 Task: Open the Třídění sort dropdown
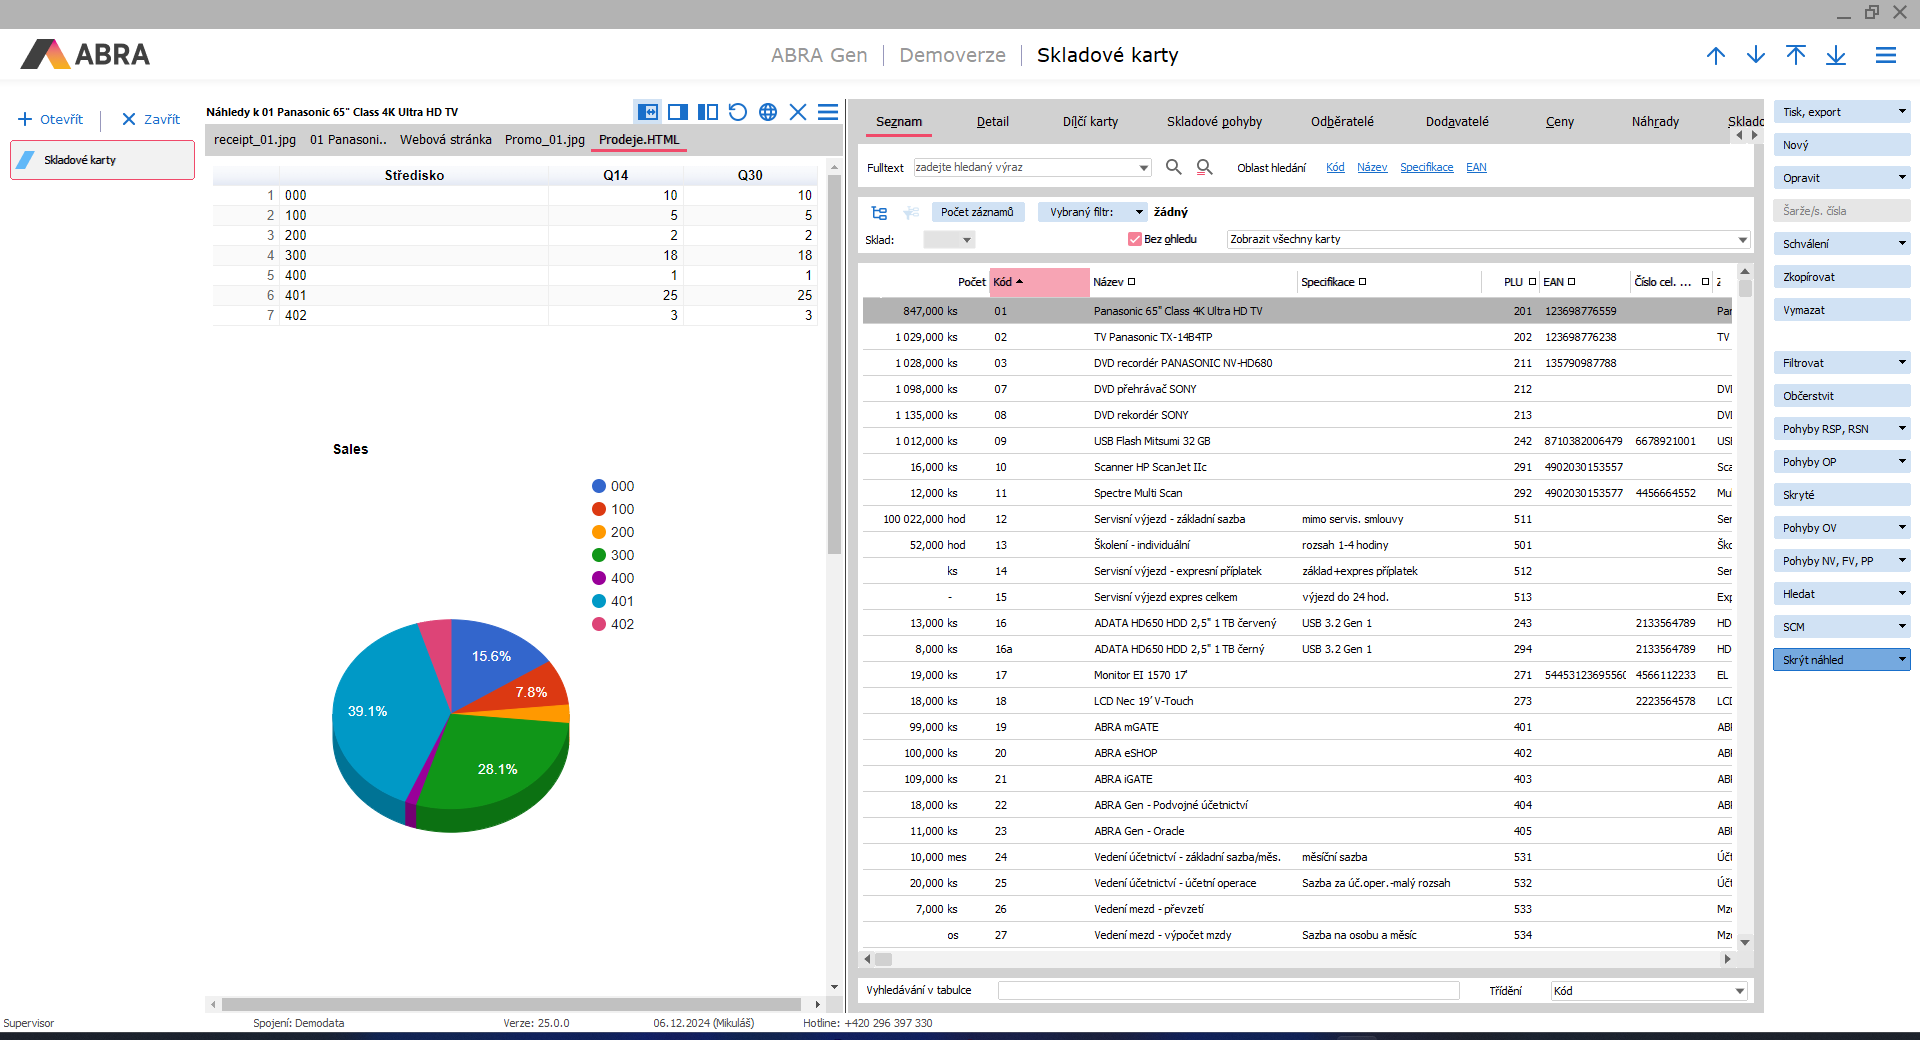coord(1739,991)
